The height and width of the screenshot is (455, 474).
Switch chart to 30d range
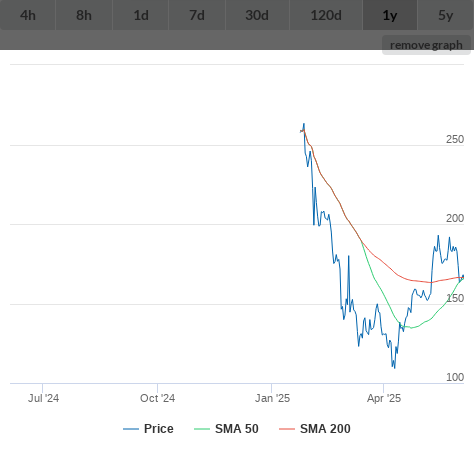point(257,15)
